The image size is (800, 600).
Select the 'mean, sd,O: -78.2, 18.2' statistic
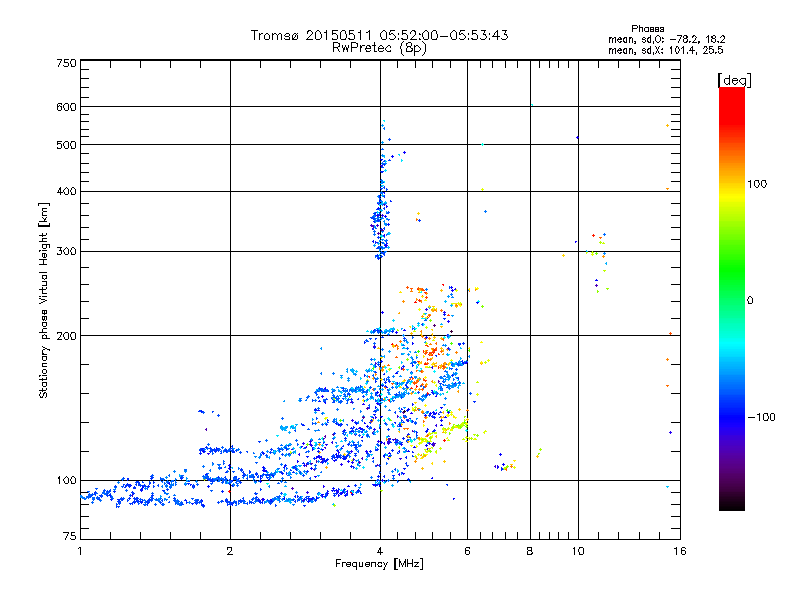point(666,39)
